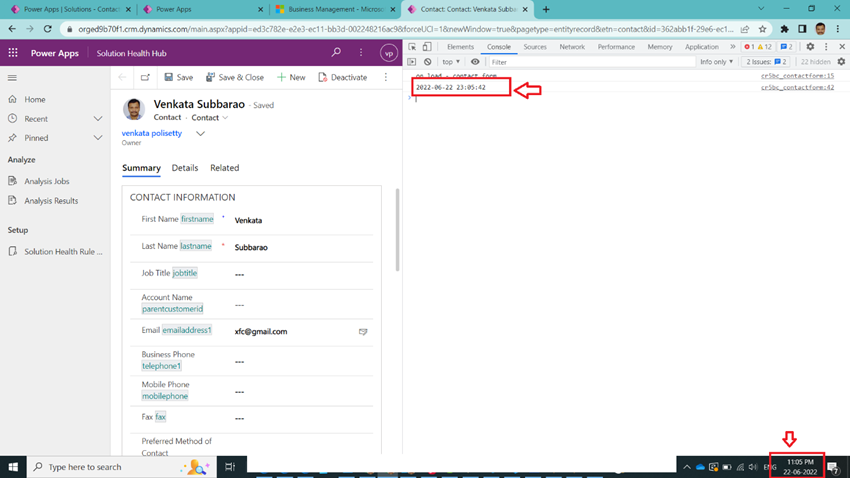The width and height of the screenshot is (850, 478).
Task: Expand the header fields chevron
Action: 201,134
